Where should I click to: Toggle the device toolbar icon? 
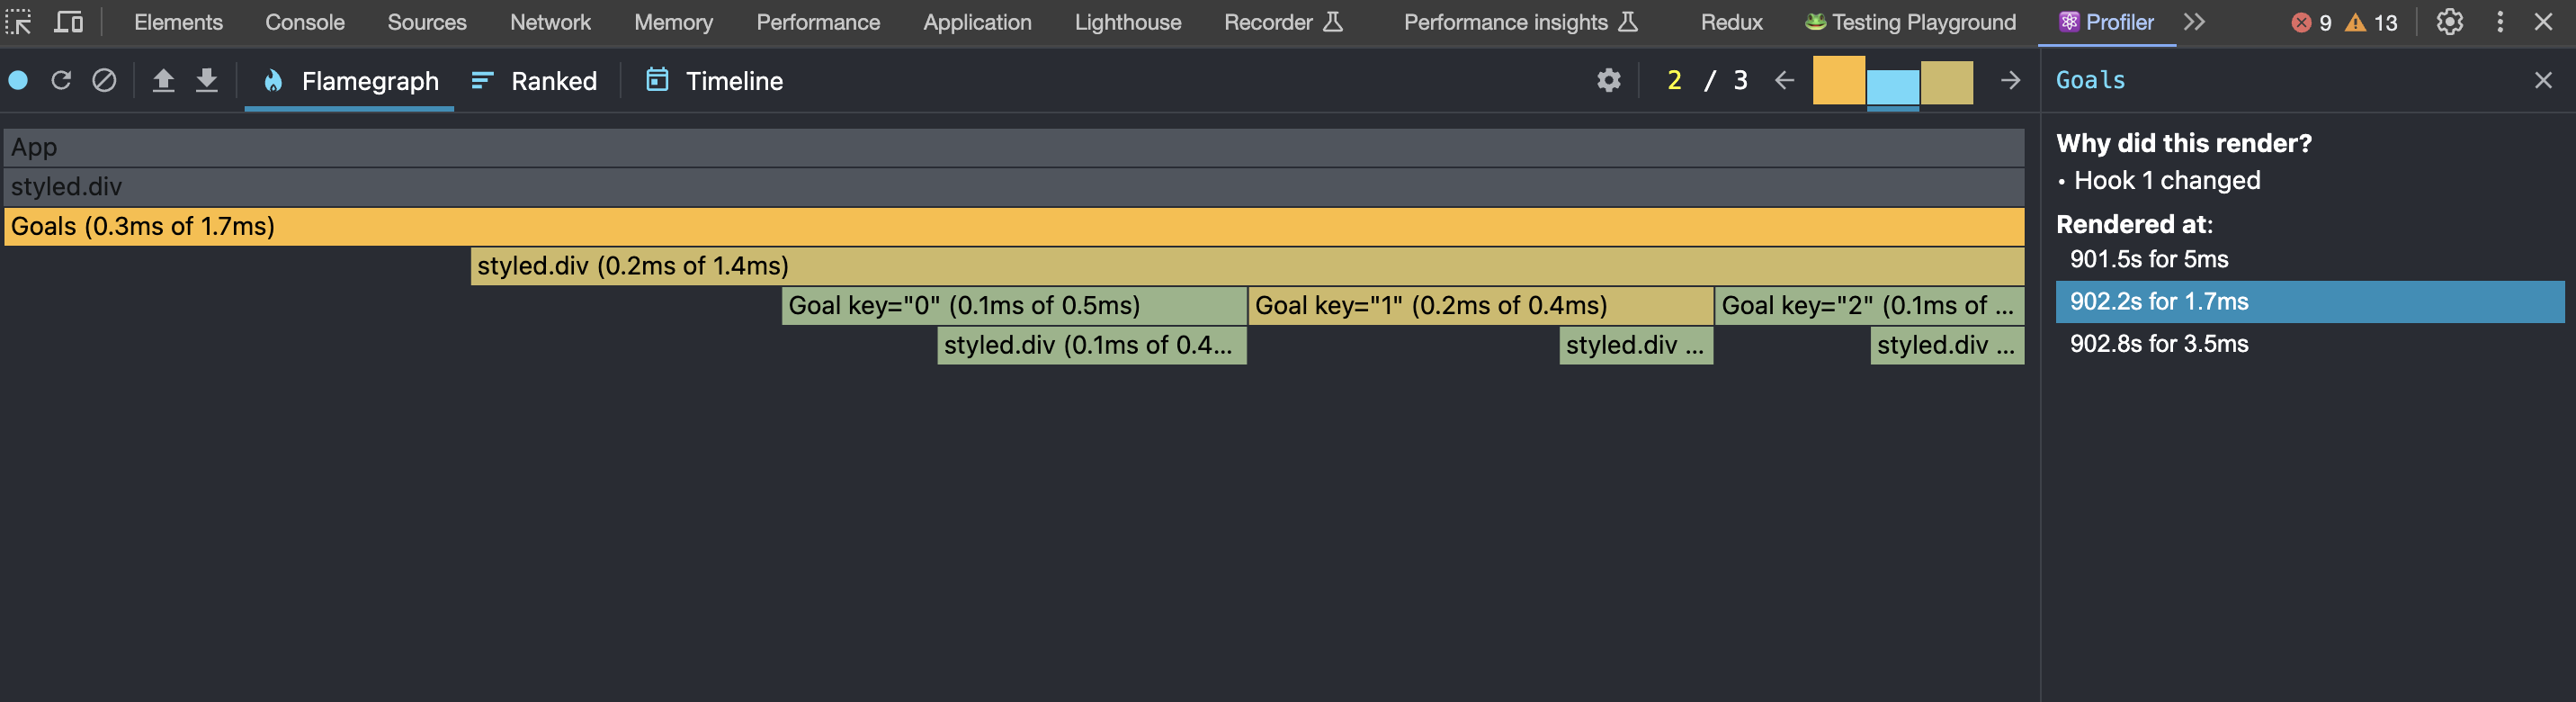point(68,22)
